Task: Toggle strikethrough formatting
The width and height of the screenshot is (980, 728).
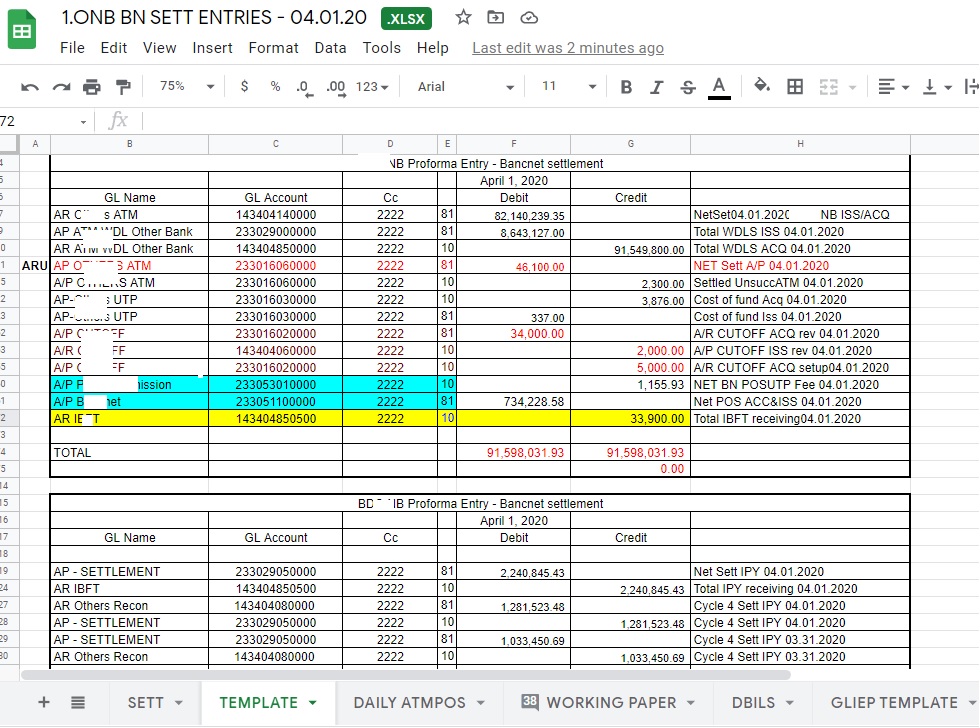Action: pyautogui.click(x=688, y=87)
